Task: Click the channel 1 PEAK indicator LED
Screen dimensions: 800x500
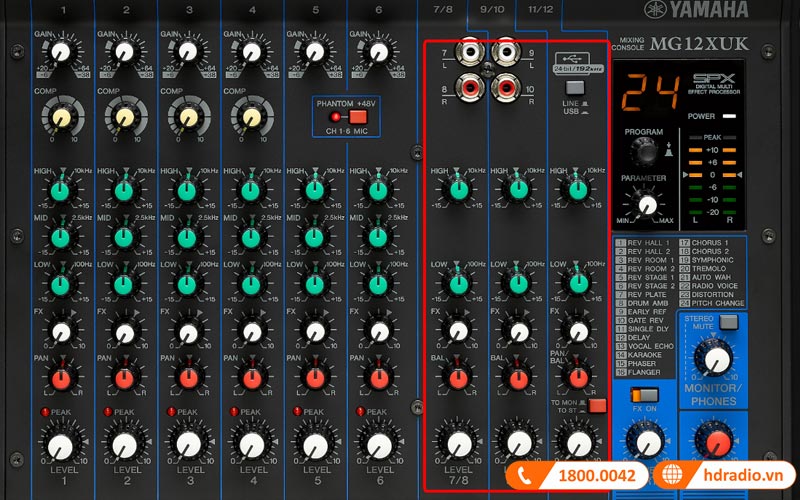Action: point(44,412)
